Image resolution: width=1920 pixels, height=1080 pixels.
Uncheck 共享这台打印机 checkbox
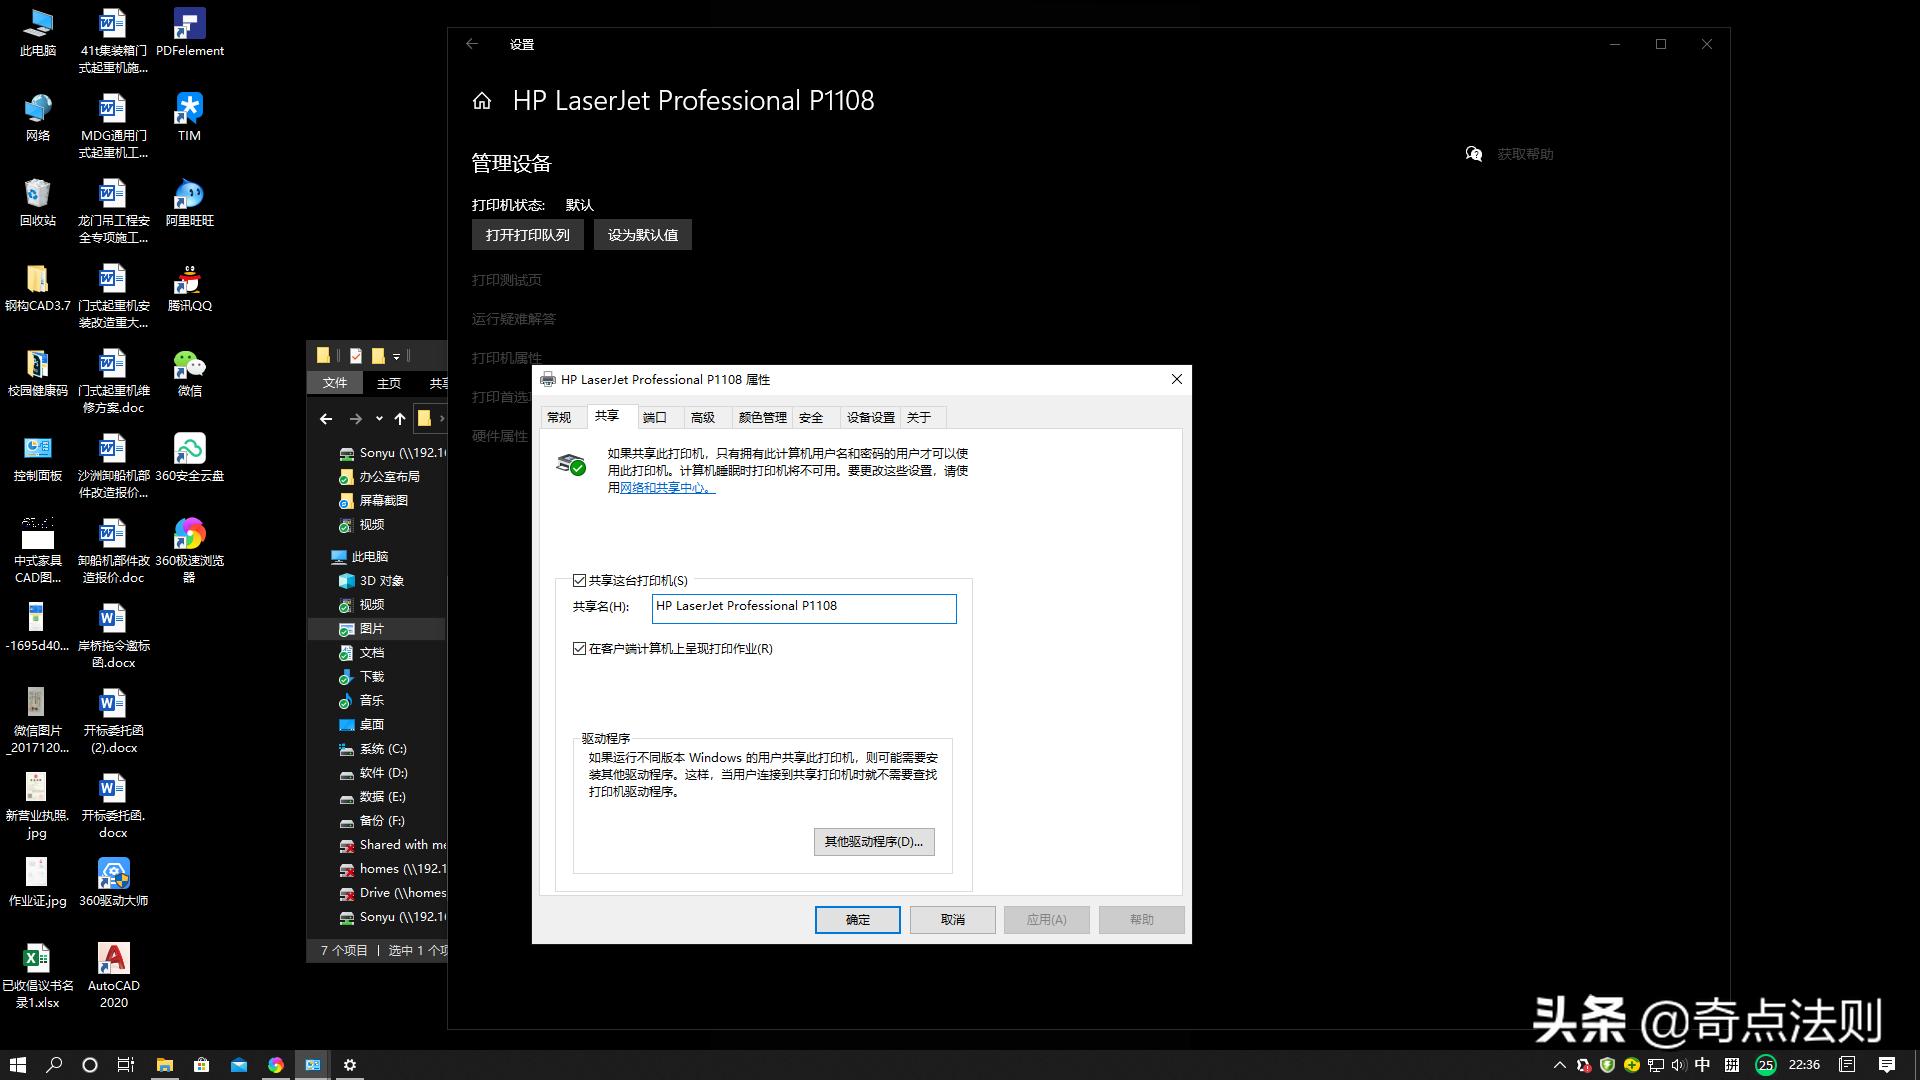(579, 580)
